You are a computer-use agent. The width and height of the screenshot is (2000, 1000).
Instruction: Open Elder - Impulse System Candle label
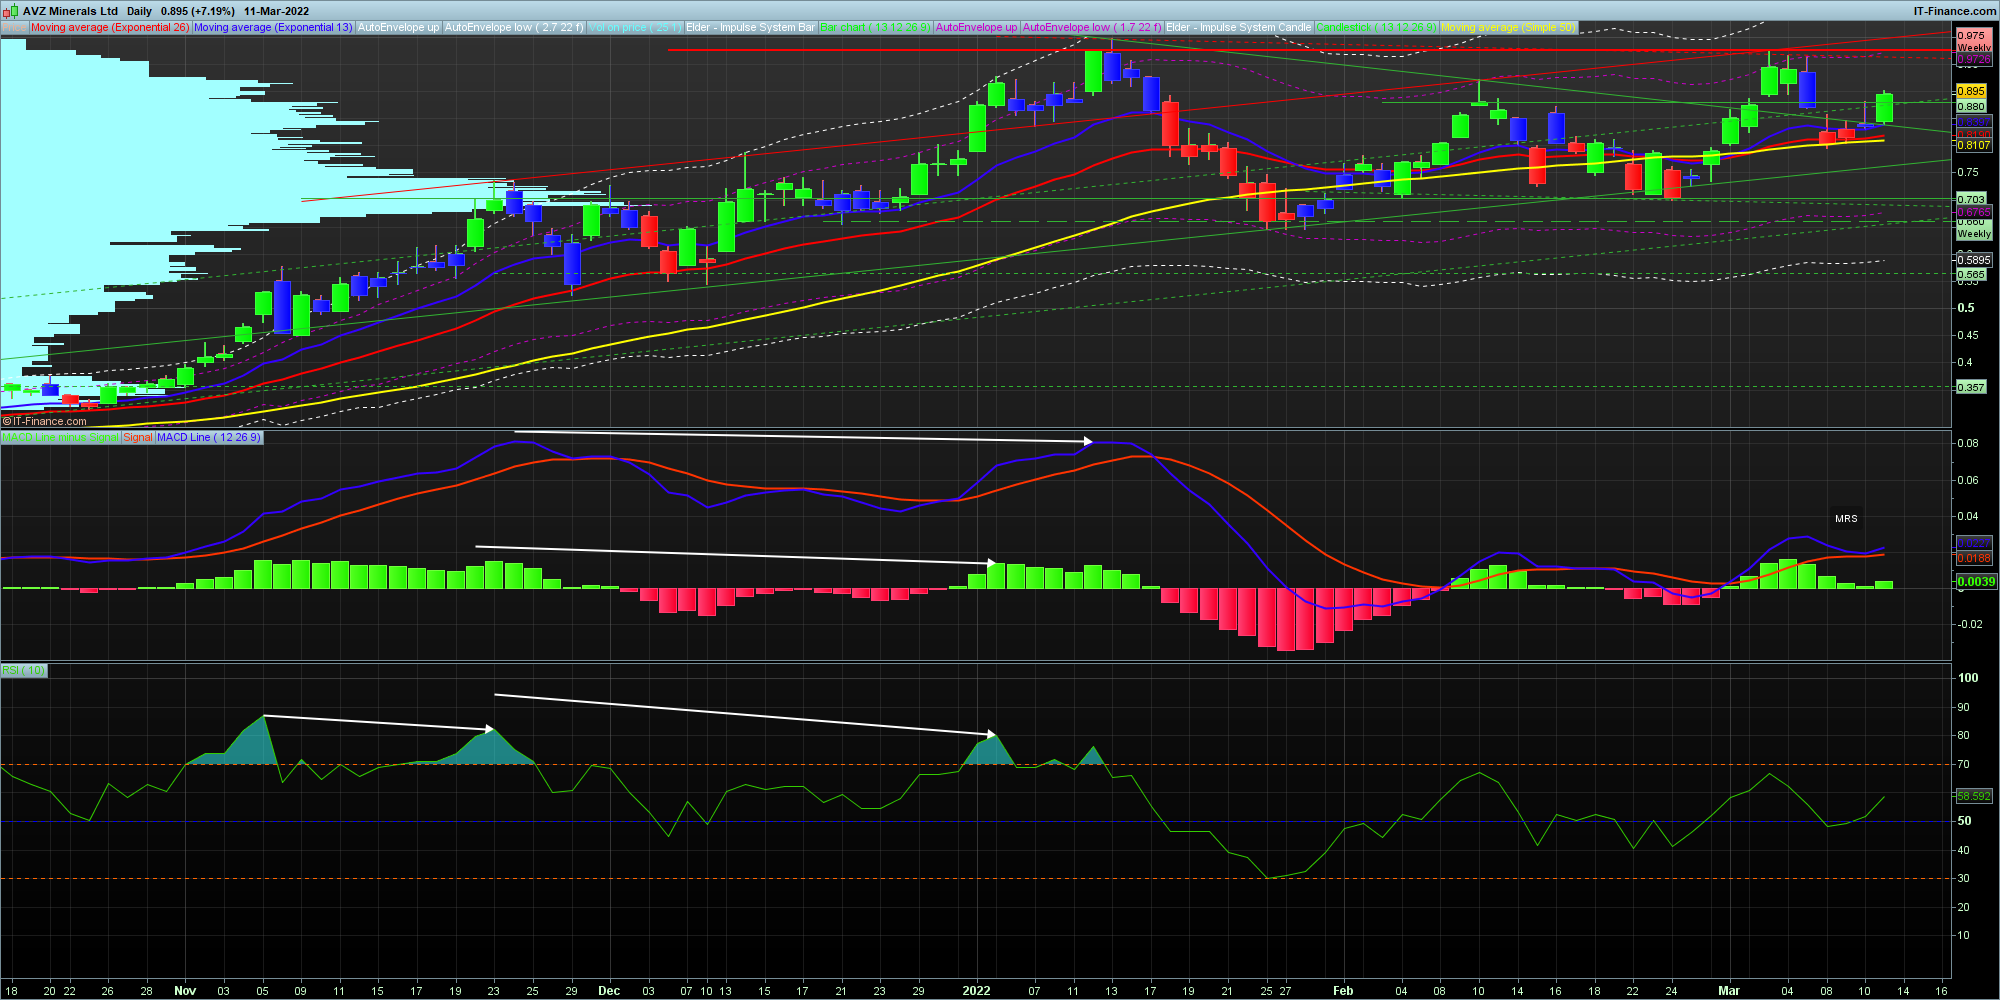point(1239,27)
